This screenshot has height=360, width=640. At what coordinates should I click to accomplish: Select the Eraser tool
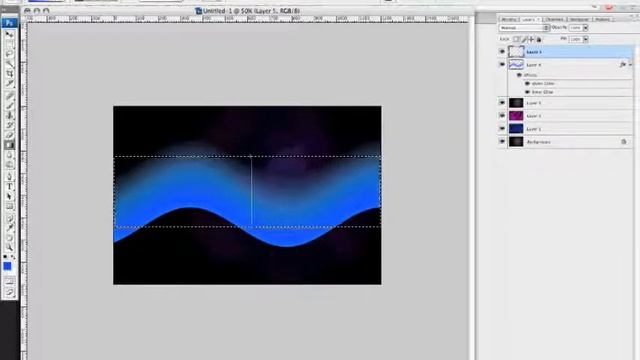click(9, 135)
